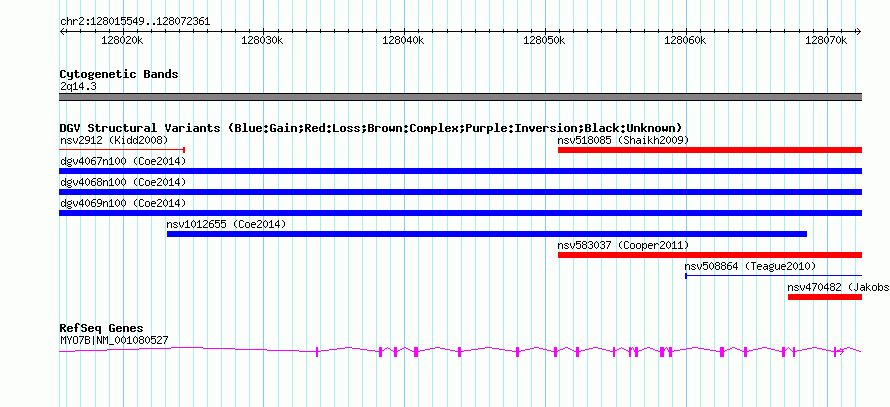The height and width of the screenshot is (407, 890).
Task: Click the MYO7B gene direction arrow near the end
Action: 841,351
